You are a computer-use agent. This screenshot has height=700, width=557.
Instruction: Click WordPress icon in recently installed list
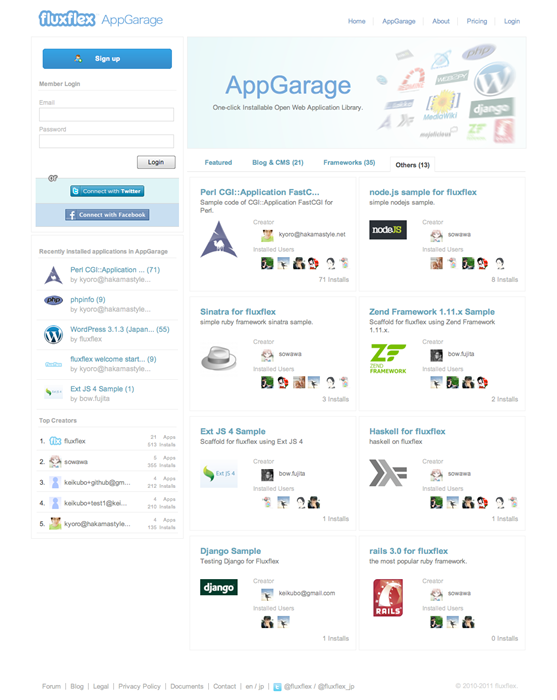click(x=54, y=334)
